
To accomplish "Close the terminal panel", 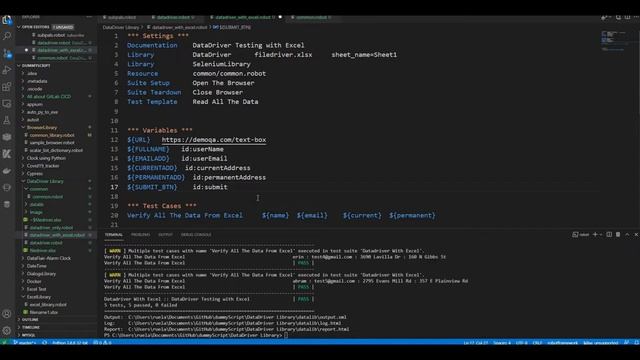I will coord(636,234).
